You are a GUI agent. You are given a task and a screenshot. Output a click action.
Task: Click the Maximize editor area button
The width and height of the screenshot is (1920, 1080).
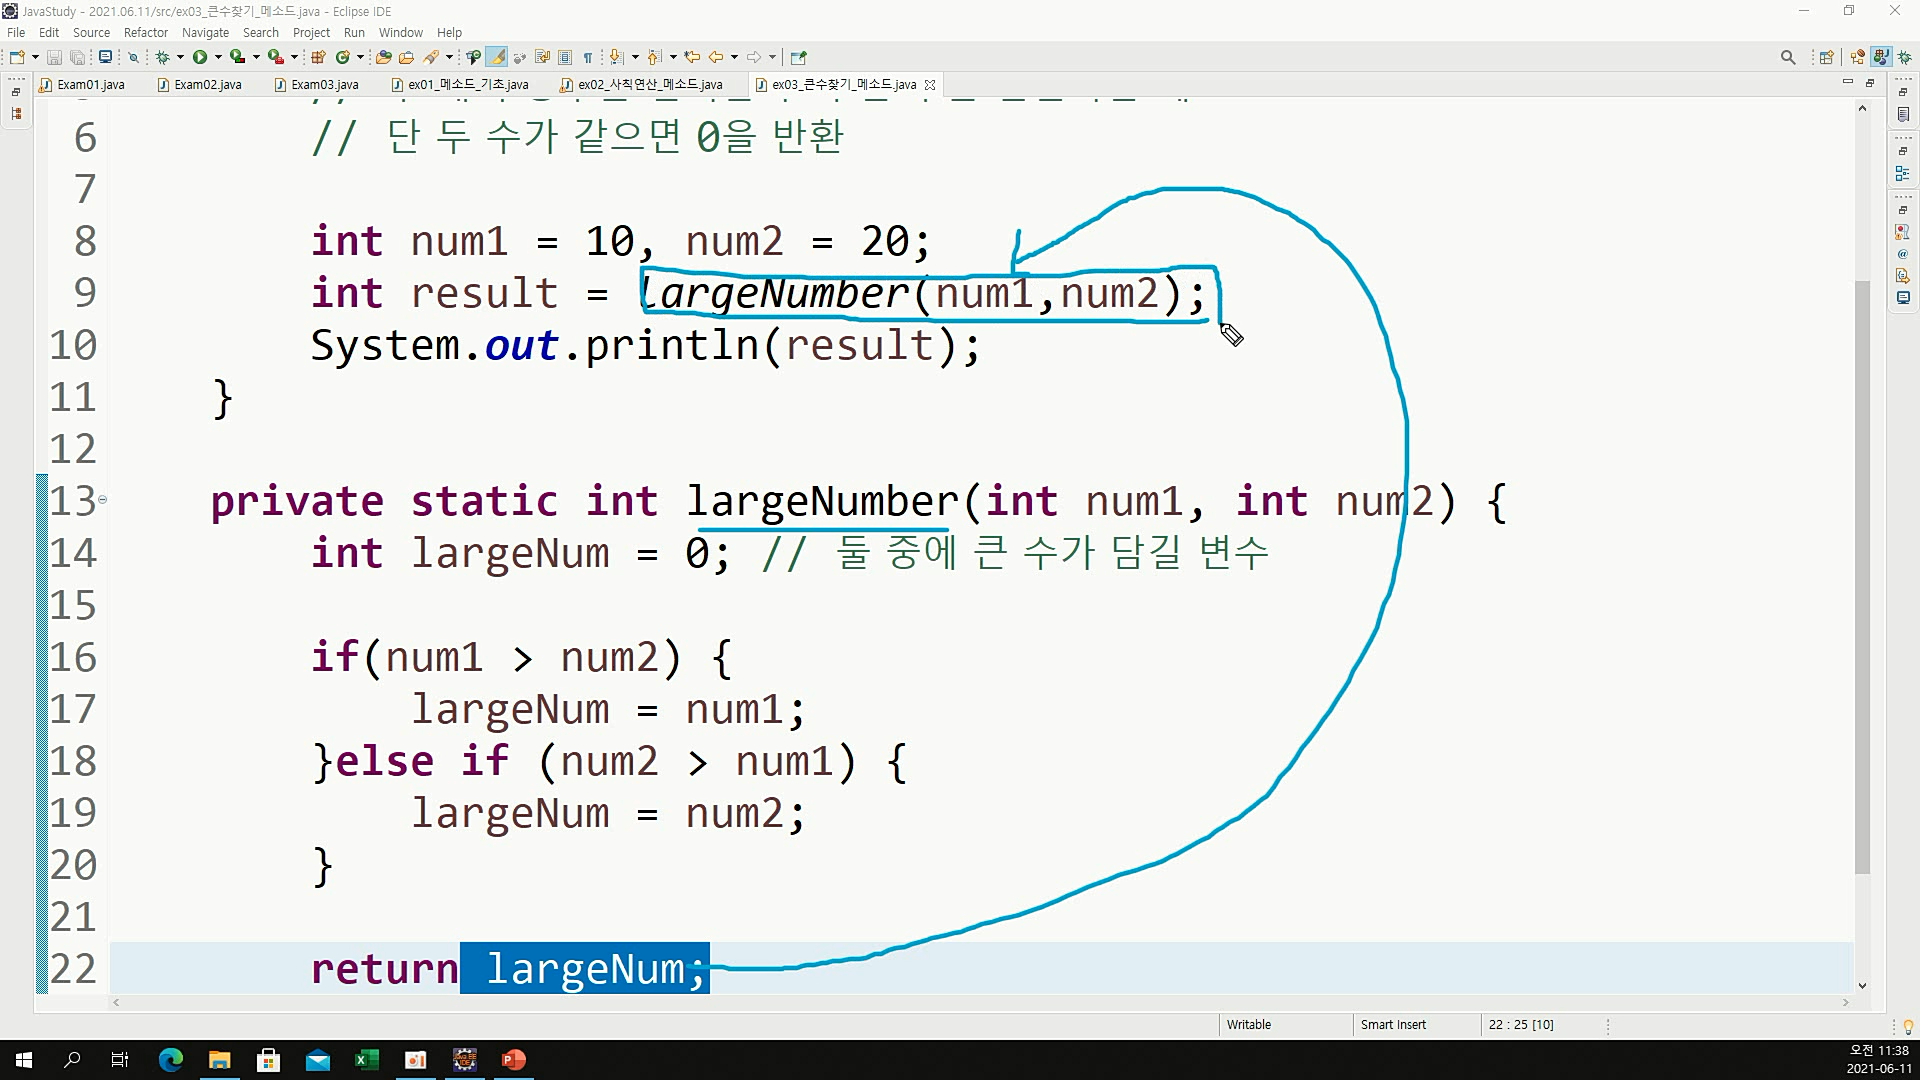1869,82
